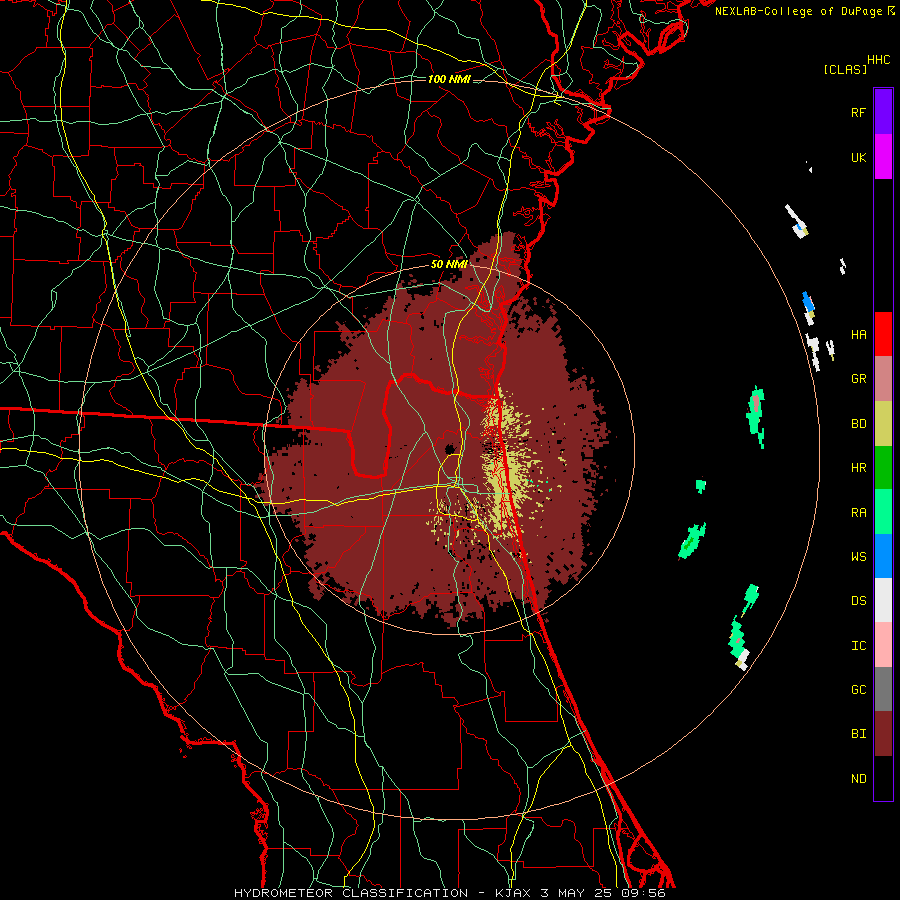900x900 pixels.
Task: Click the IC legend label text
Action: point(858,646)
